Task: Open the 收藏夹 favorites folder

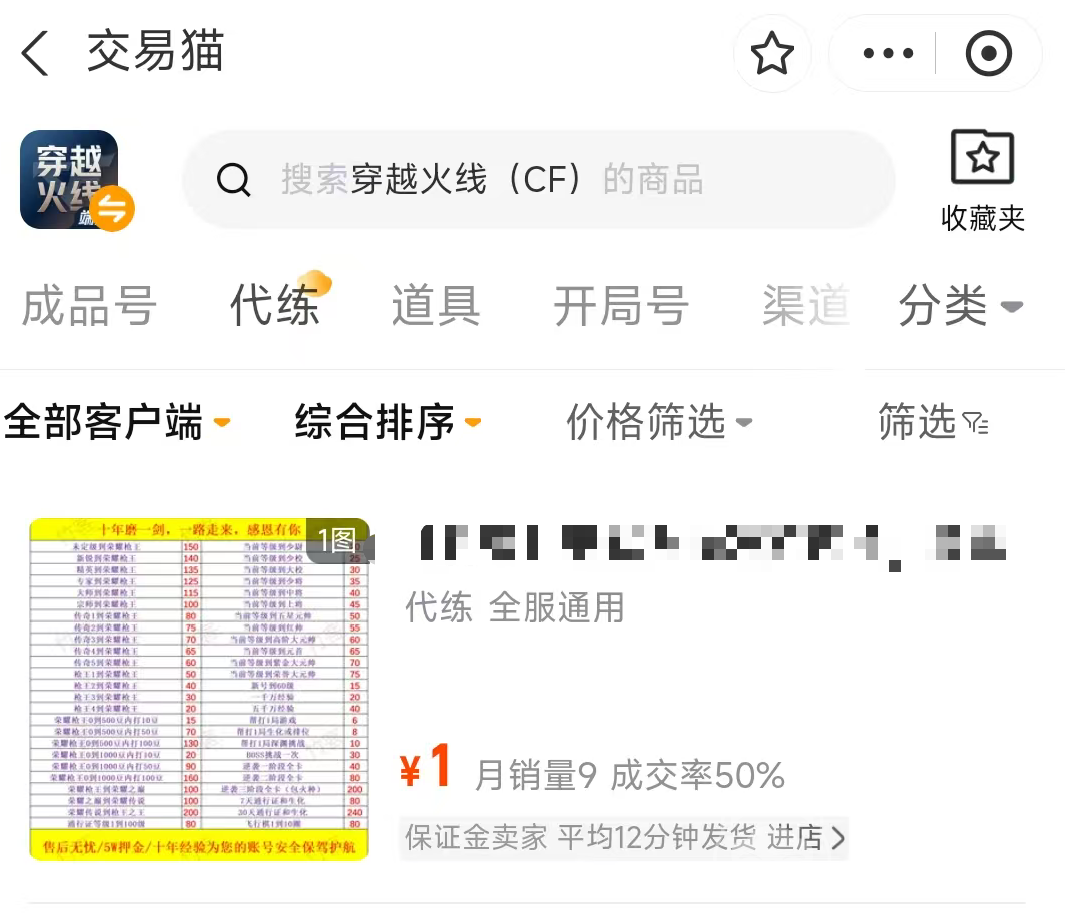Action: point(982,181)
